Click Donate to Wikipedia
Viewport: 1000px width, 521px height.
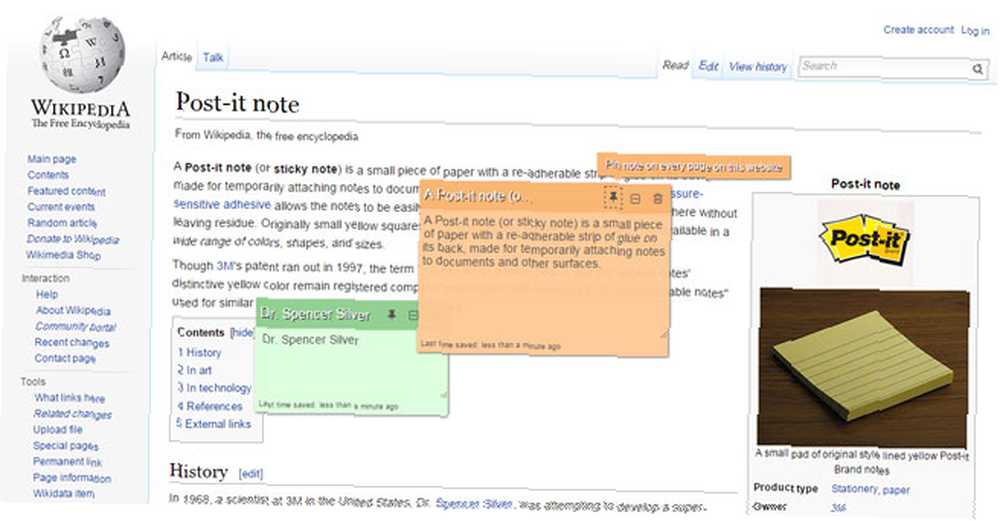[x=73, y=239]
